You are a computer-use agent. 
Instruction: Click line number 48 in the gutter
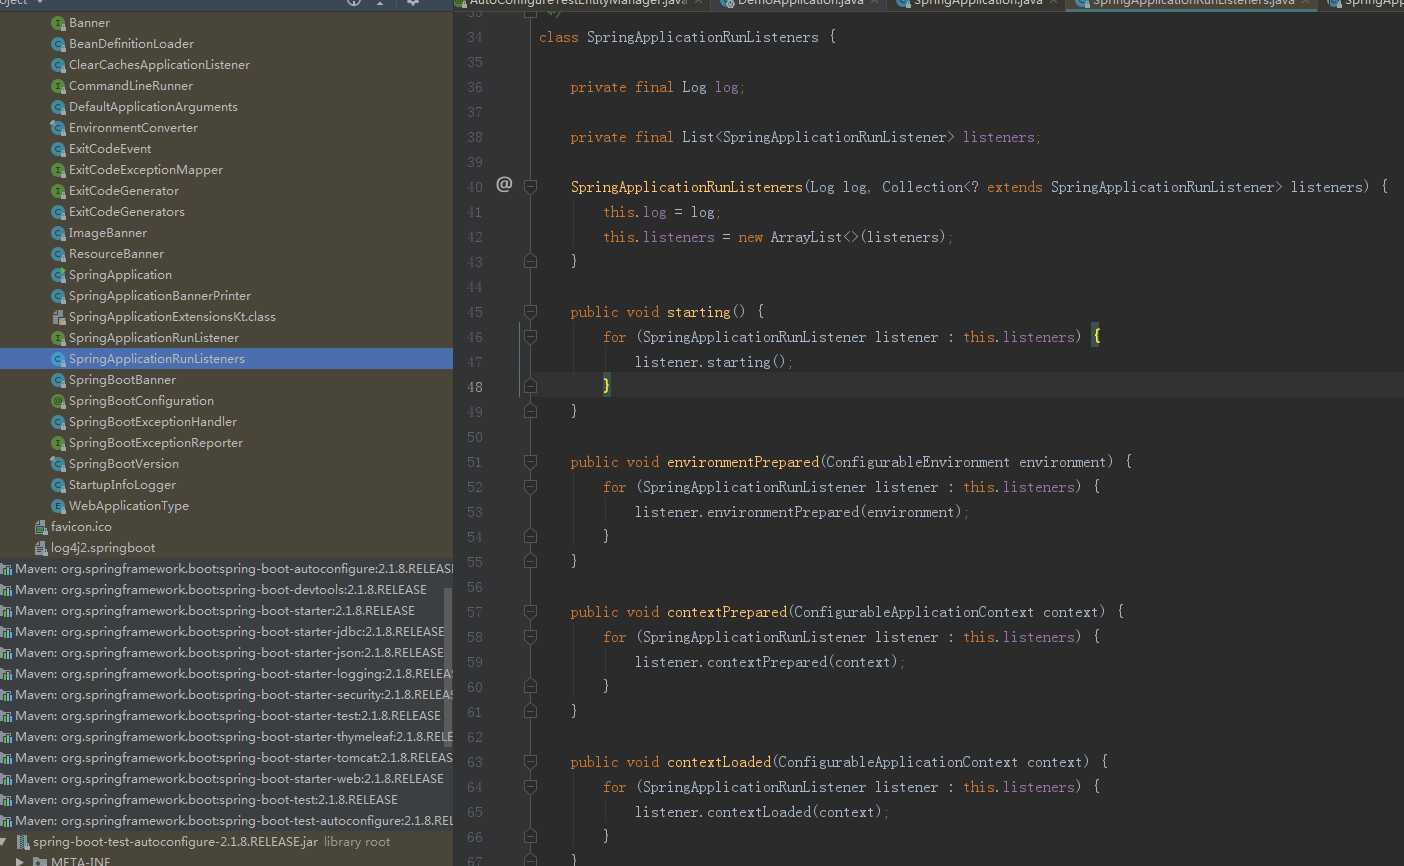tap(475, 387)
